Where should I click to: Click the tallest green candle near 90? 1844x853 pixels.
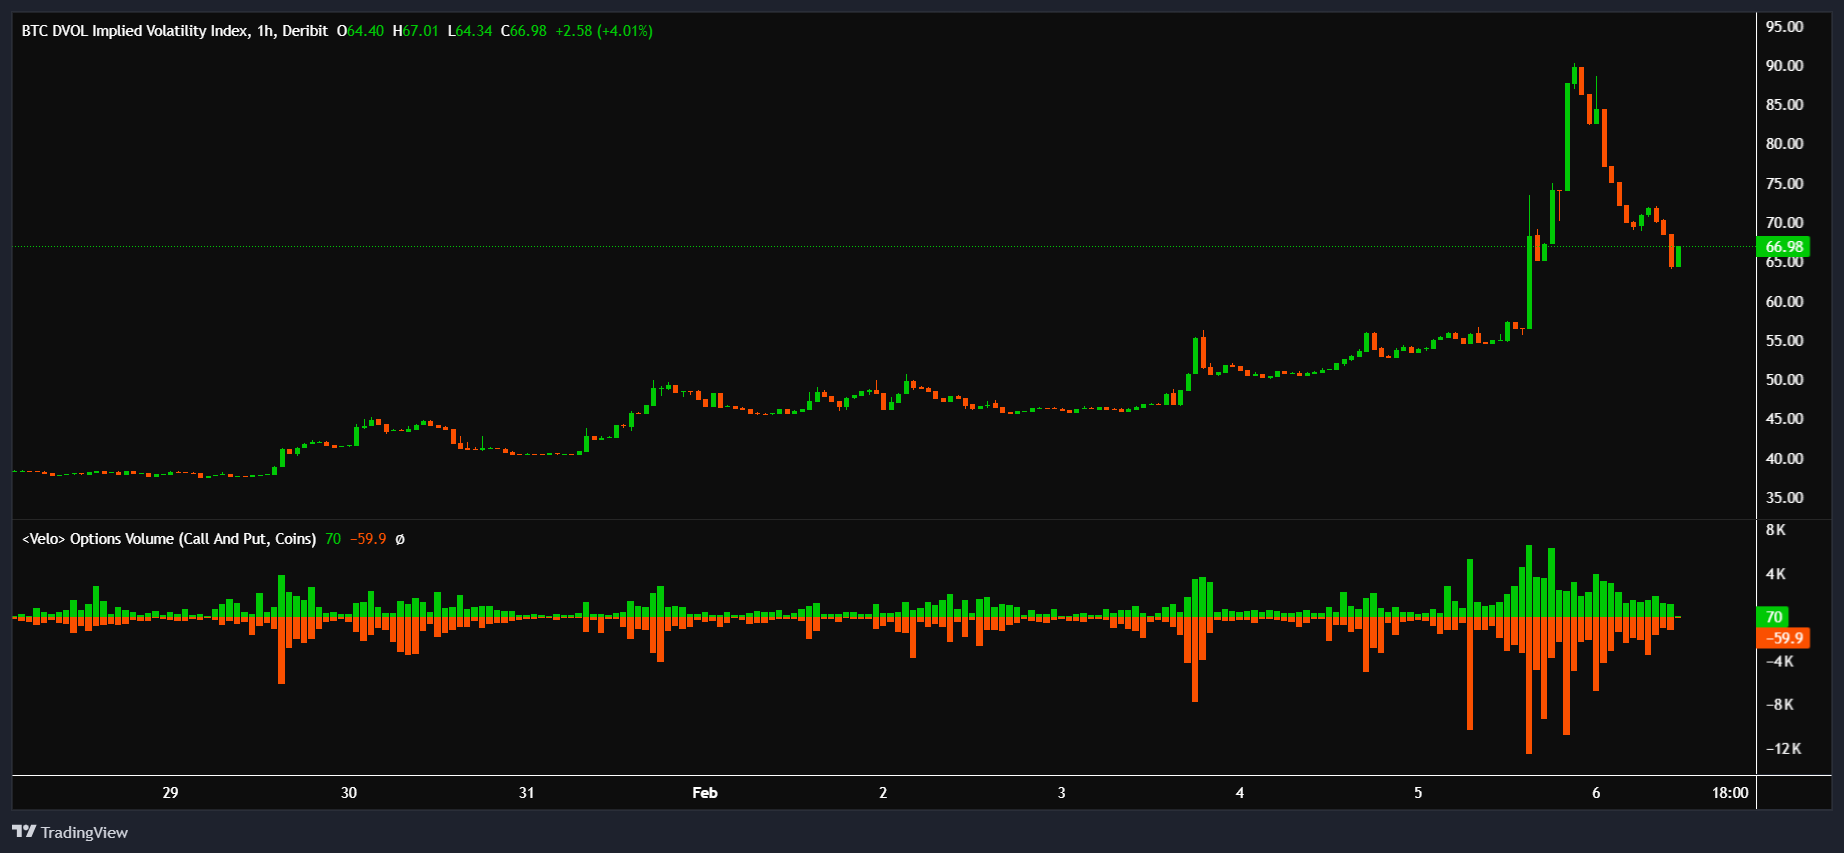coord(1567,135)
